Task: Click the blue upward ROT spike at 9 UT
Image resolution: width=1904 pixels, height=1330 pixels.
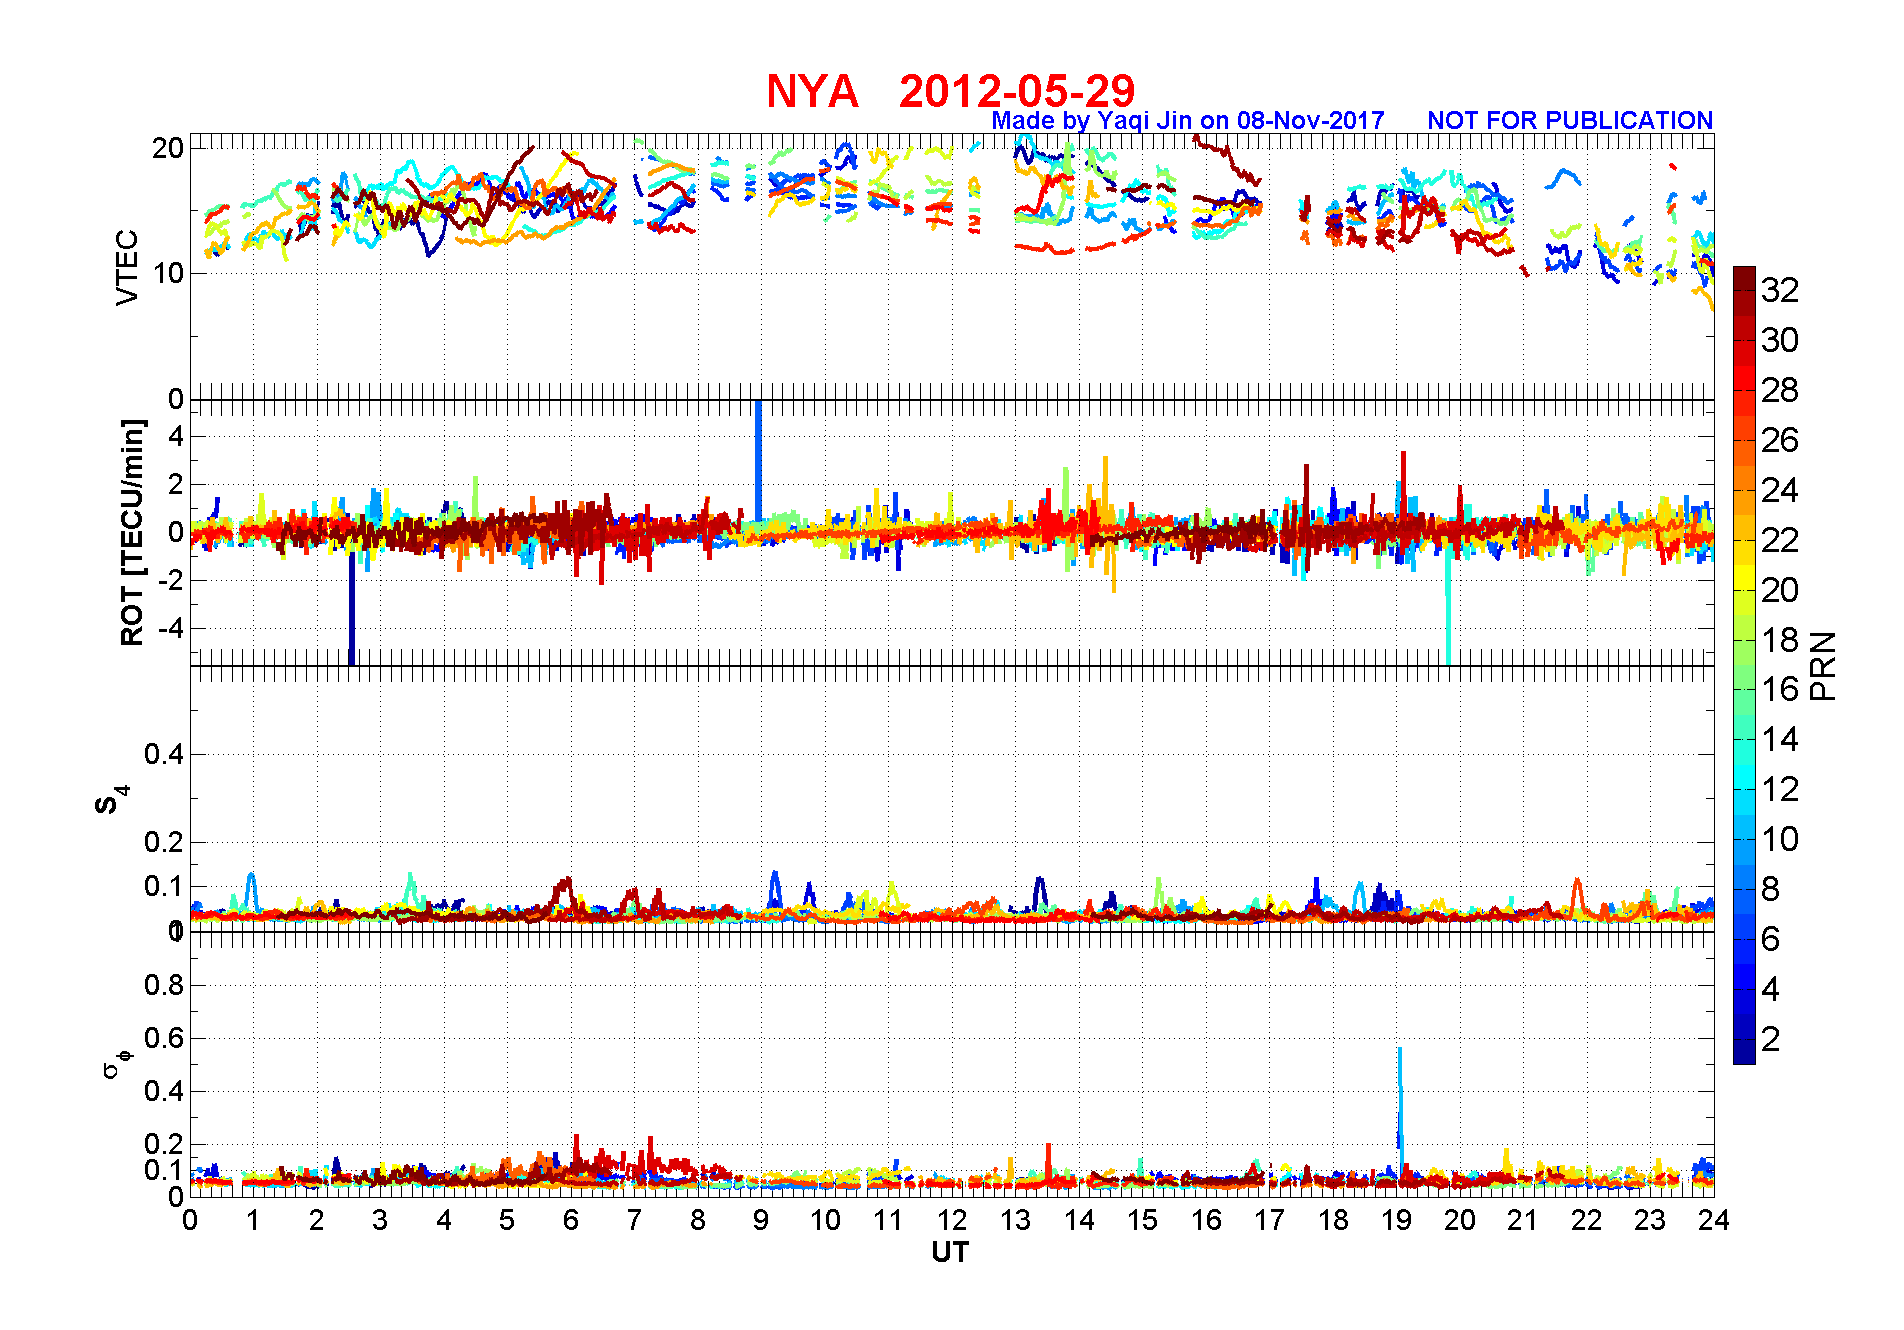Action: (x=758, y=460)
